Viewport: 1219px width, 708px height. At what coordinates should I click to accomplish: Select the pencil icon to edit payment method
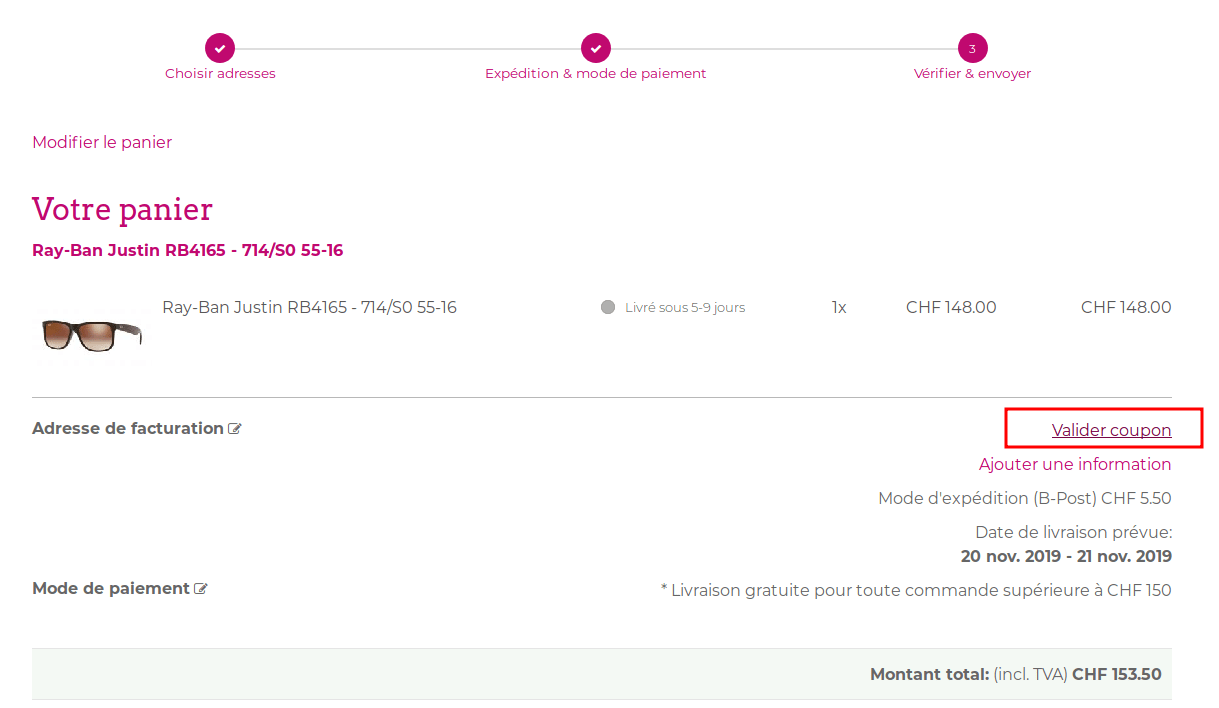coord(202,588)
